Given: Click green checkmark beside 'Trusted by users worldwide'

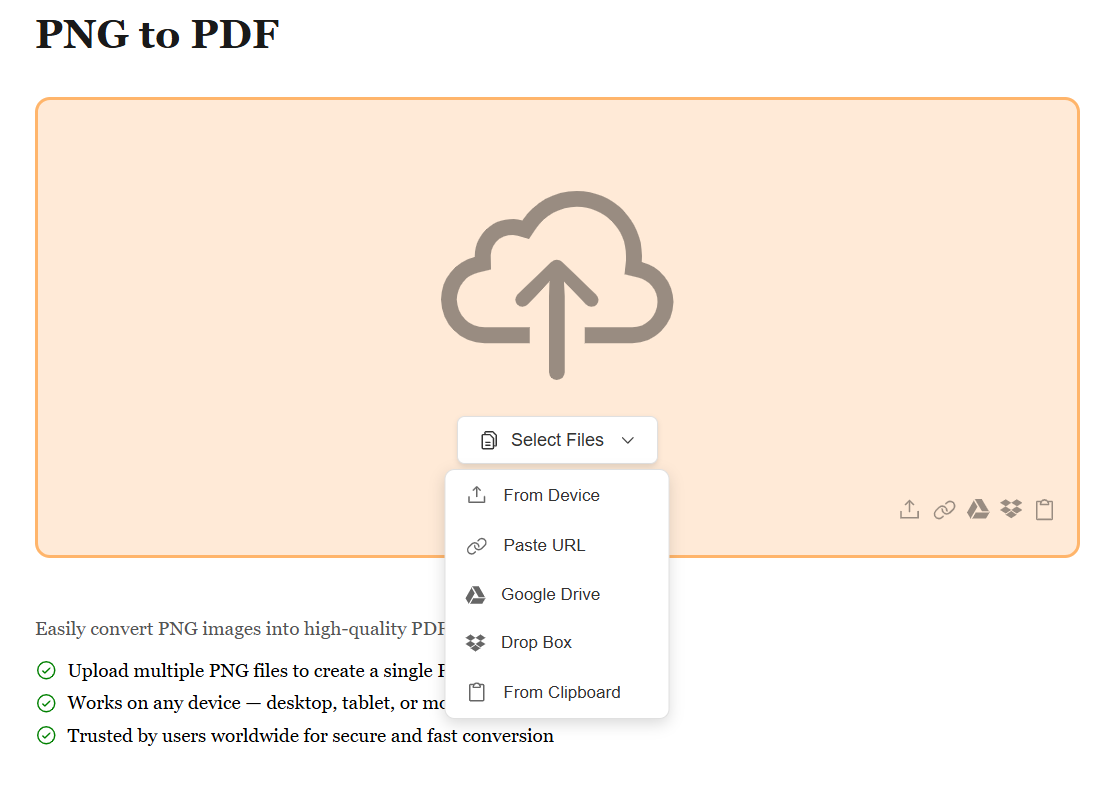Looking at the screenshot, I should [x=46, y=736].
